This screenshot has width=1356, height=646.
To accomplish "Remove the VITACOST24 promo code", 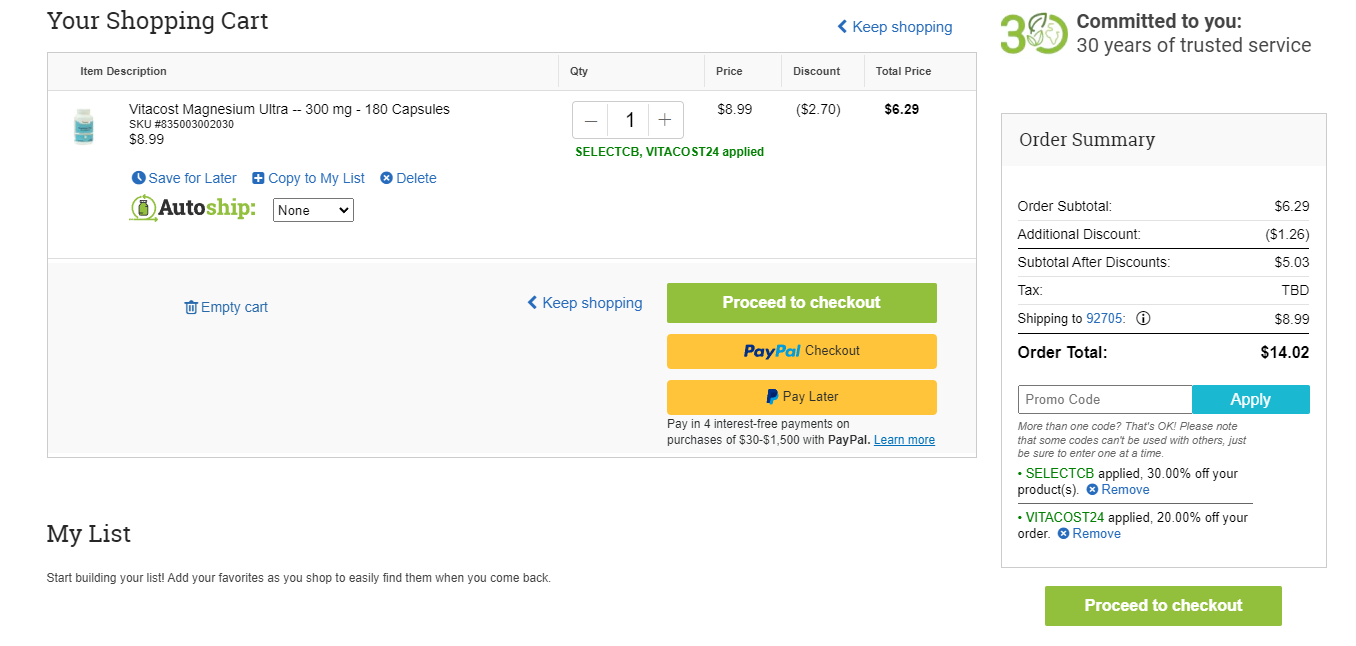I will 1089,534.
